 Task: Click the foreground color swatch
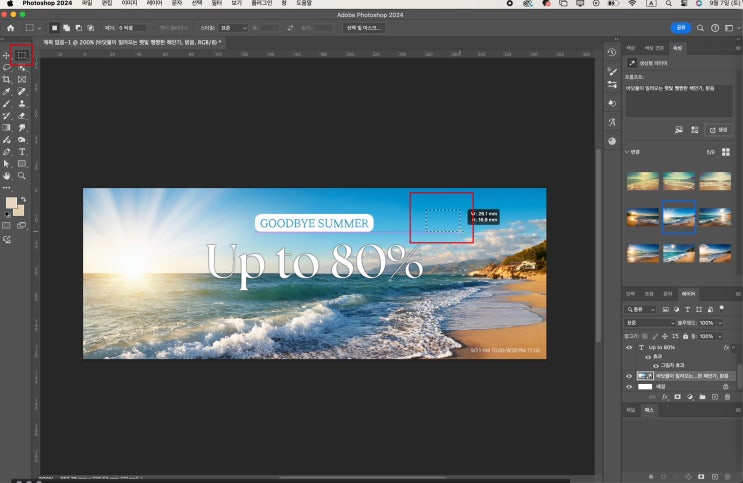click(x=10, y=203)
